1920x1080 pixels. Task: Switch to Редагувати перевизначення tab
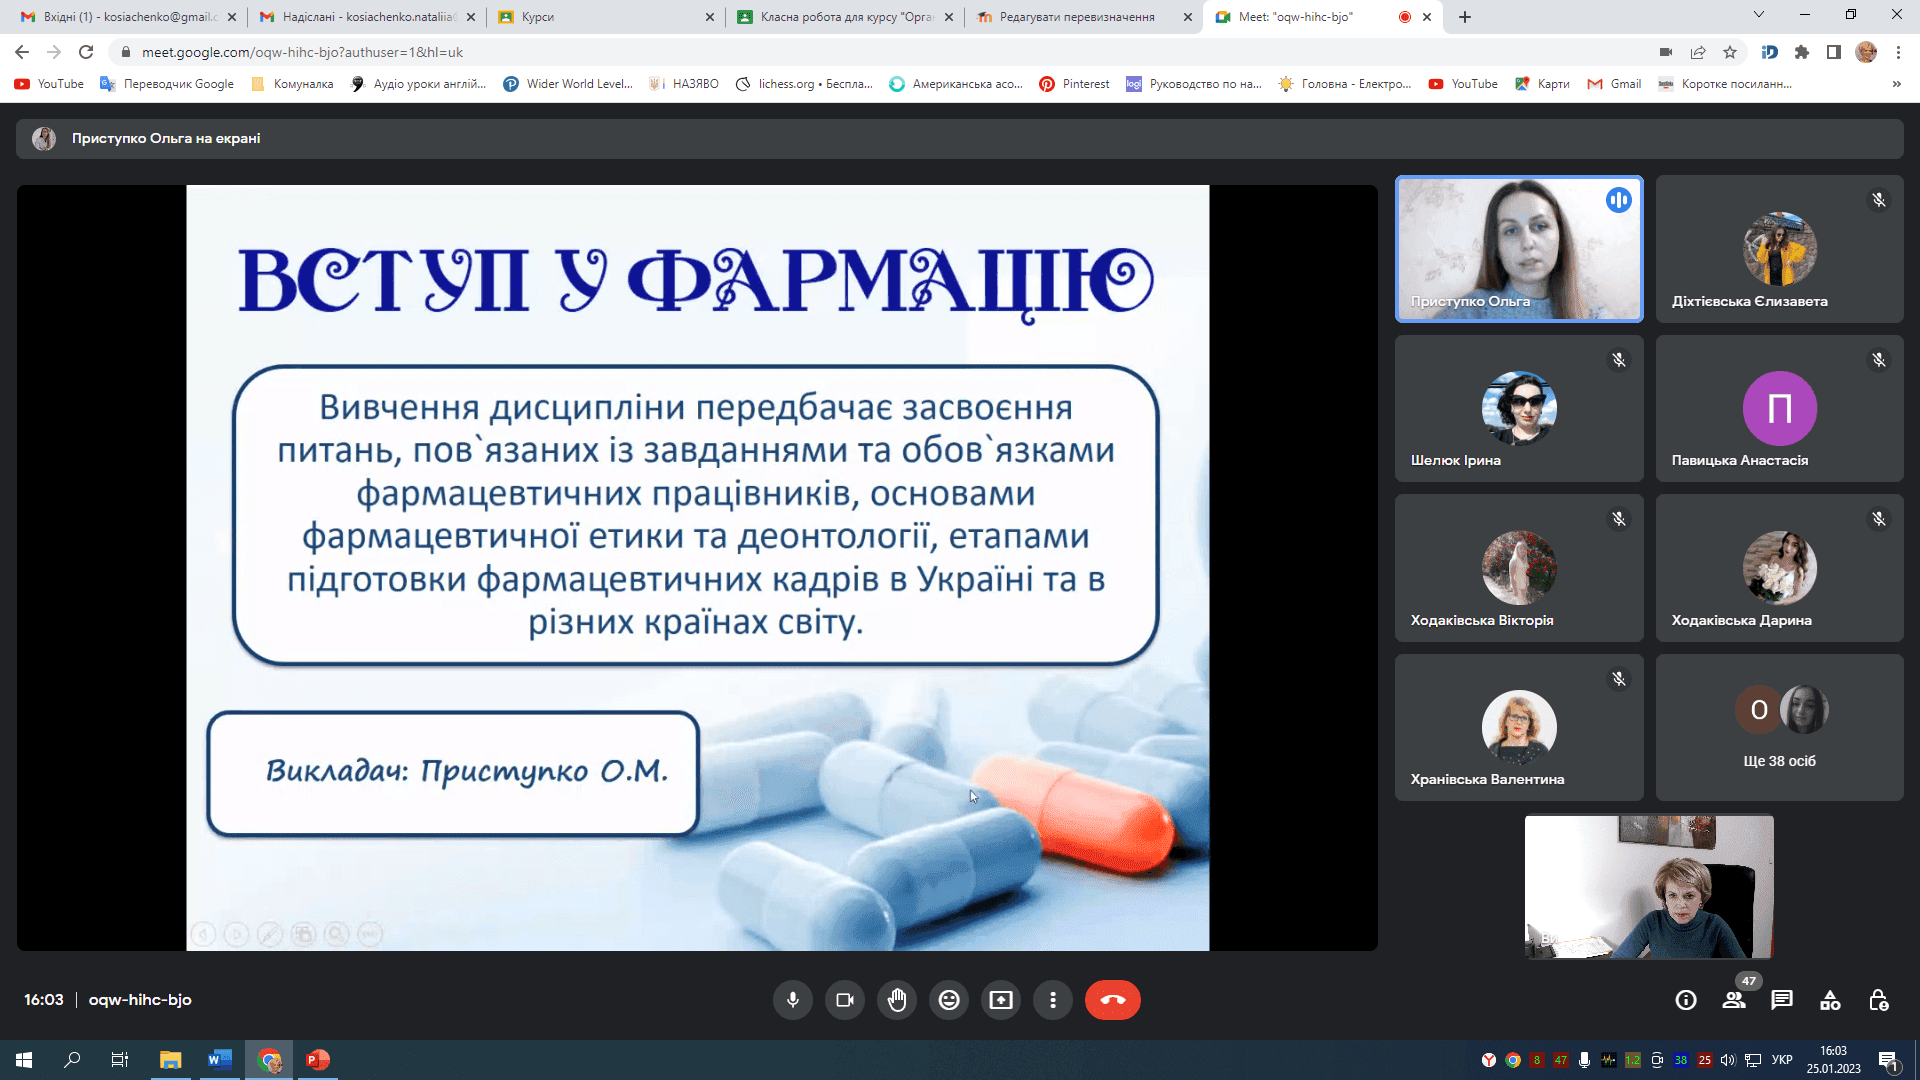click(x=1082, y=17)
